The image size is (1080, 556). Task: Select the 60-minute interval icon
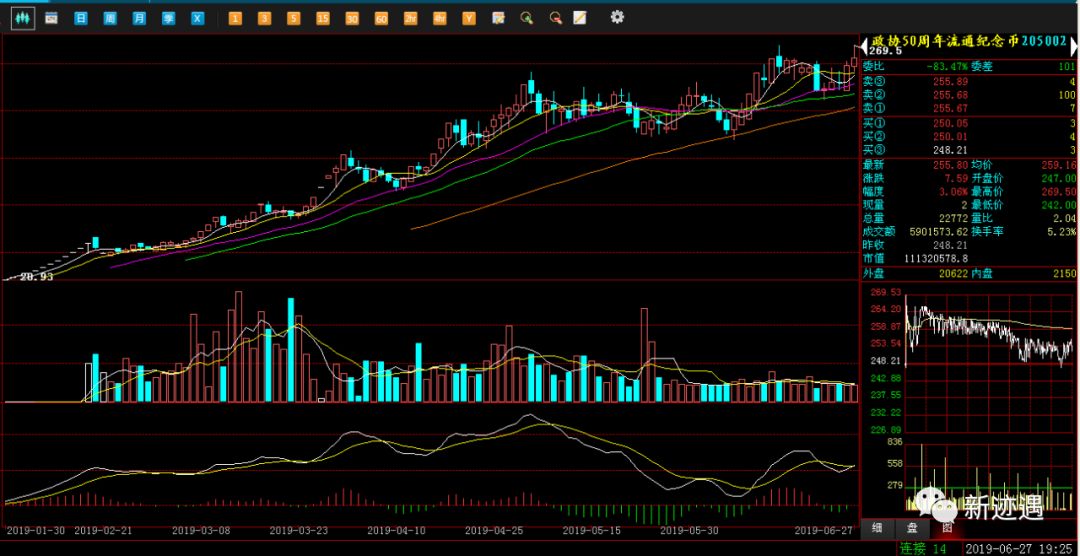click(x=381, y=19)
